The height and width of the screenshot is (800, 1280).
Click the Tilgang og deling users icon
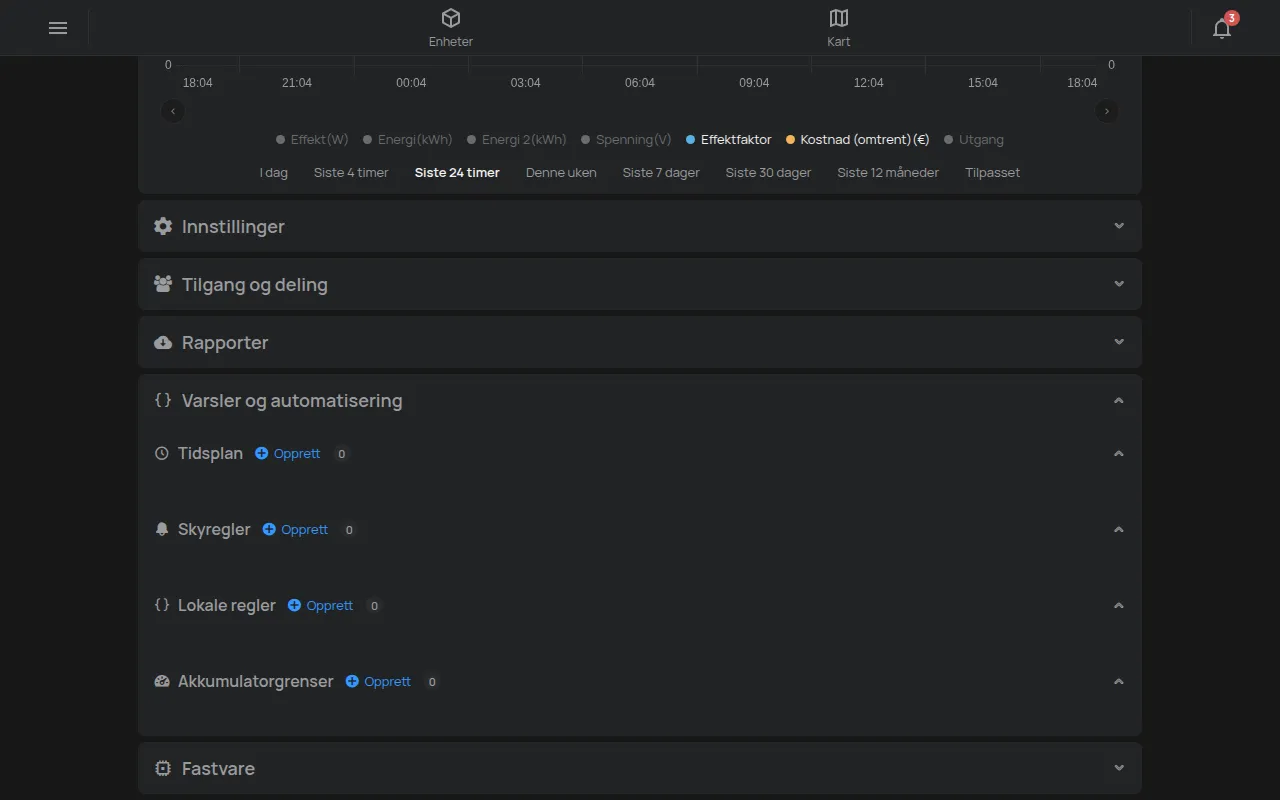[163, 284]
